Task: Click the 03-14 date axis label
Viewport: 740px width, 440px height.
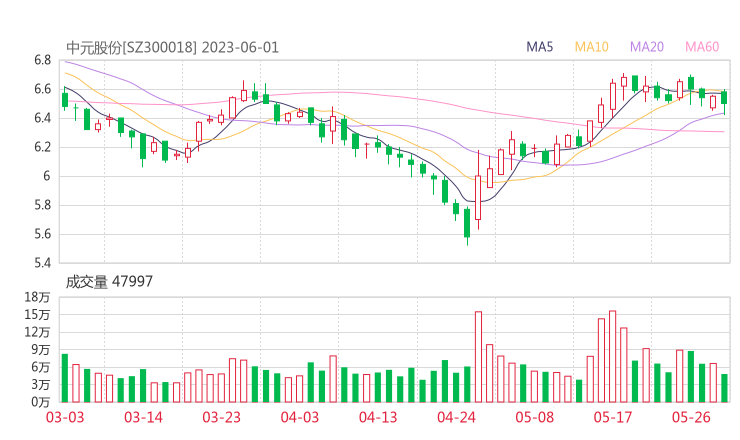Action: point(143,417)
